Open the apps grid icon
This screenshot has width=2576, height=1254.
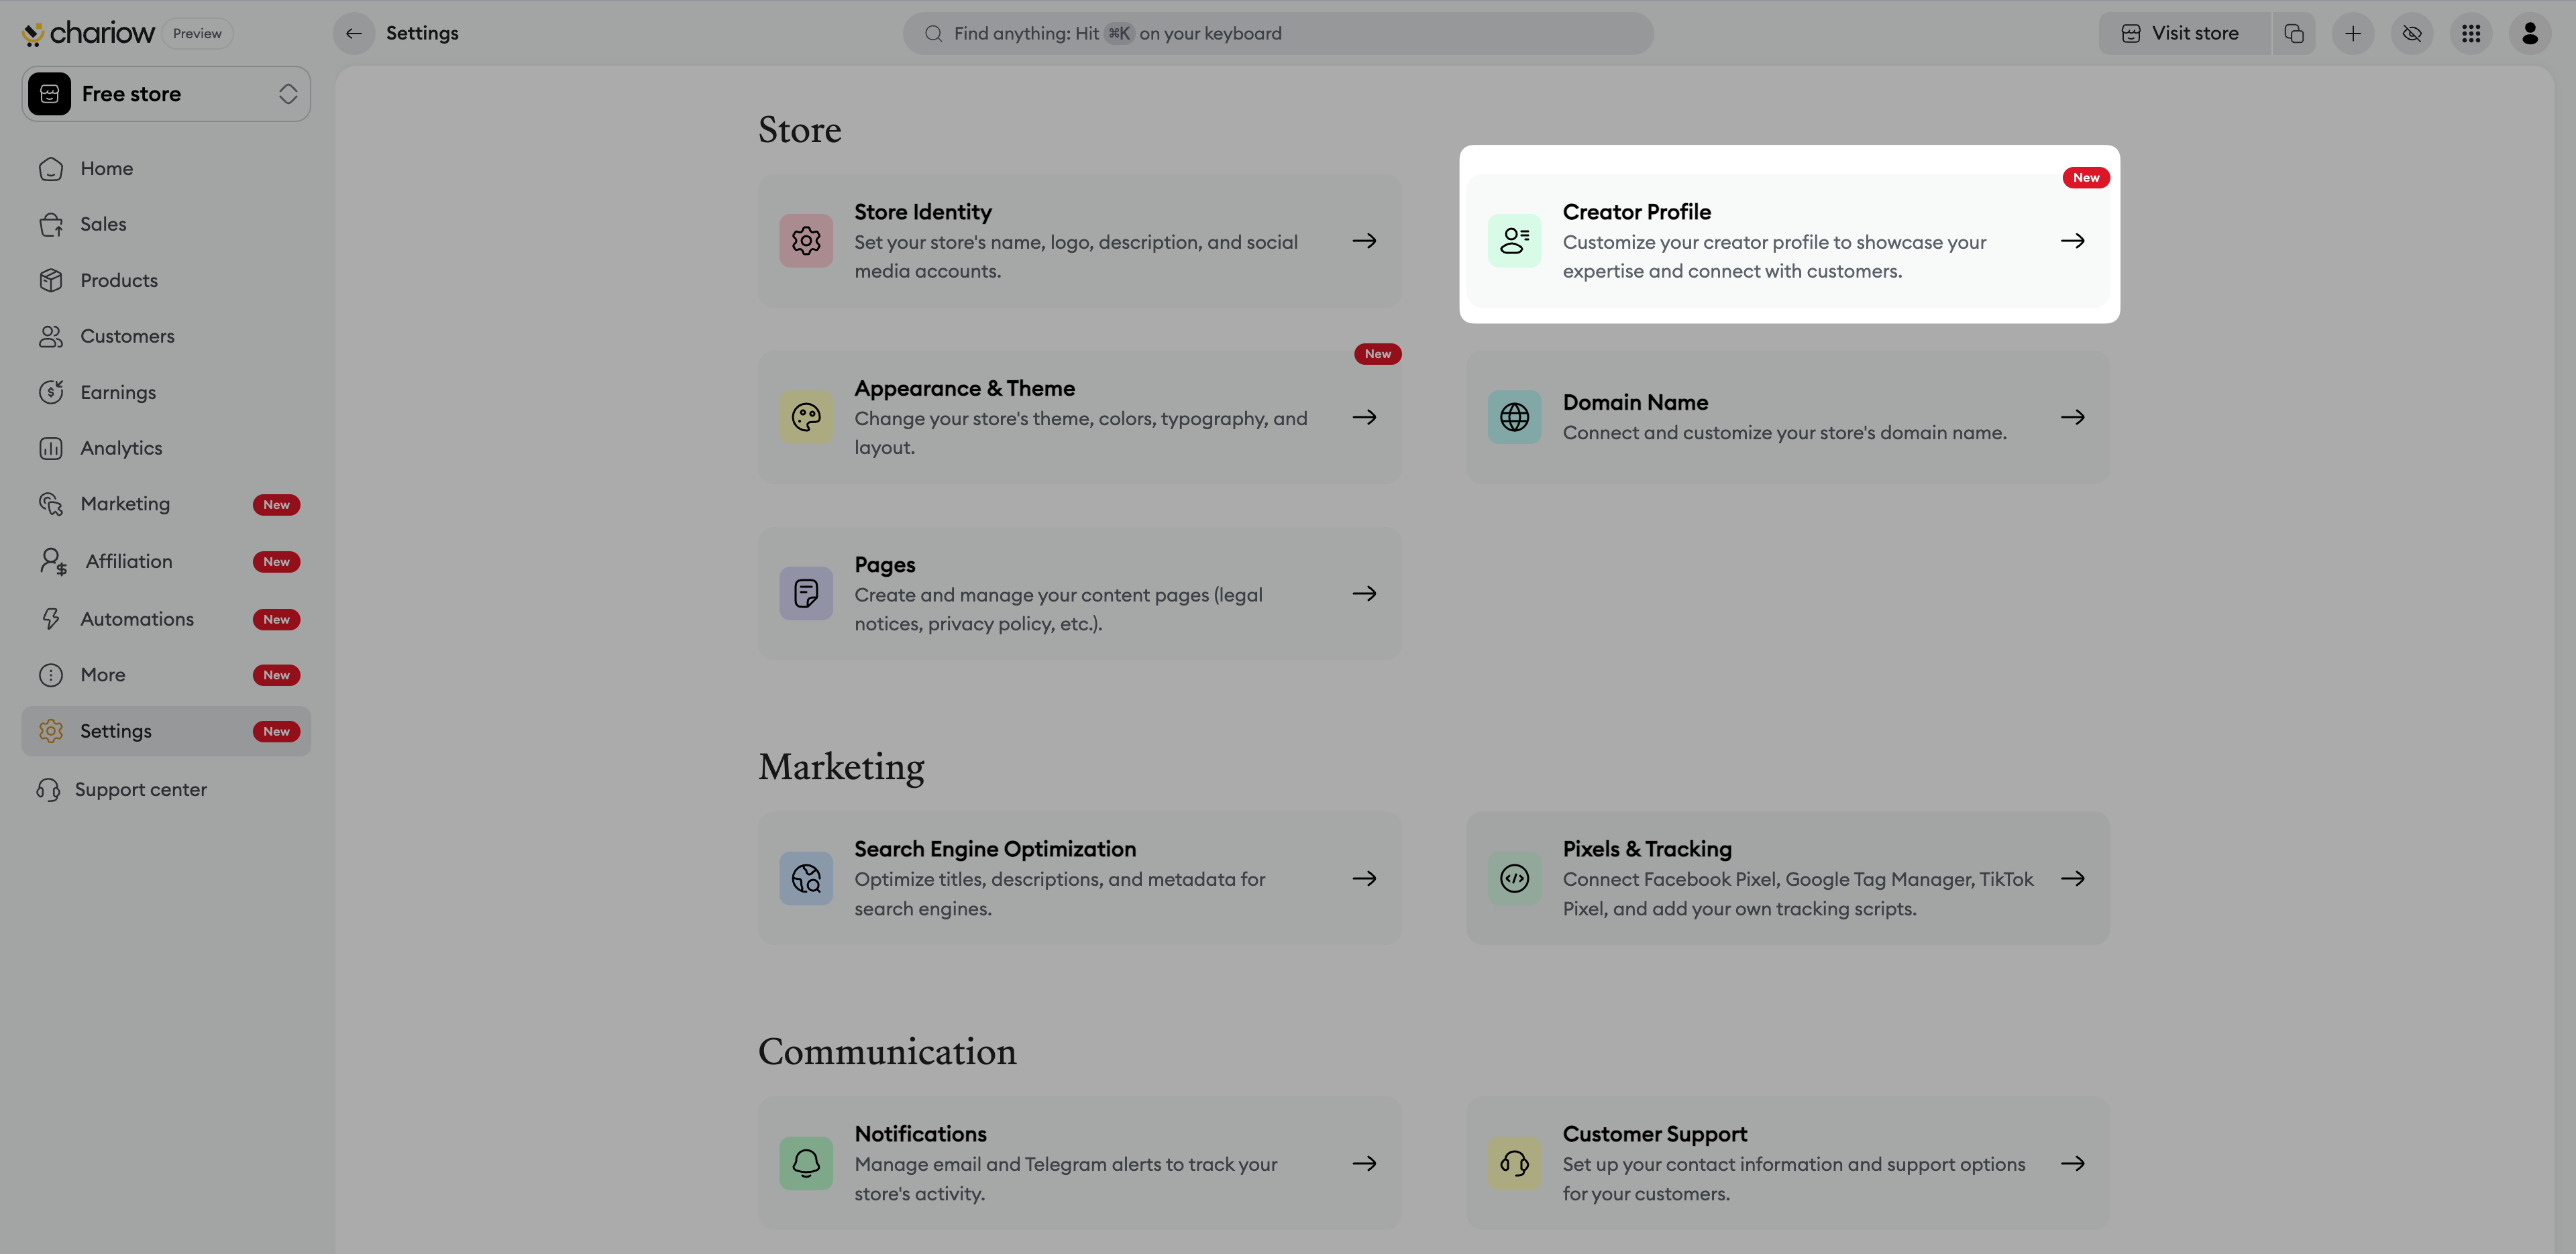point(2471,33)
